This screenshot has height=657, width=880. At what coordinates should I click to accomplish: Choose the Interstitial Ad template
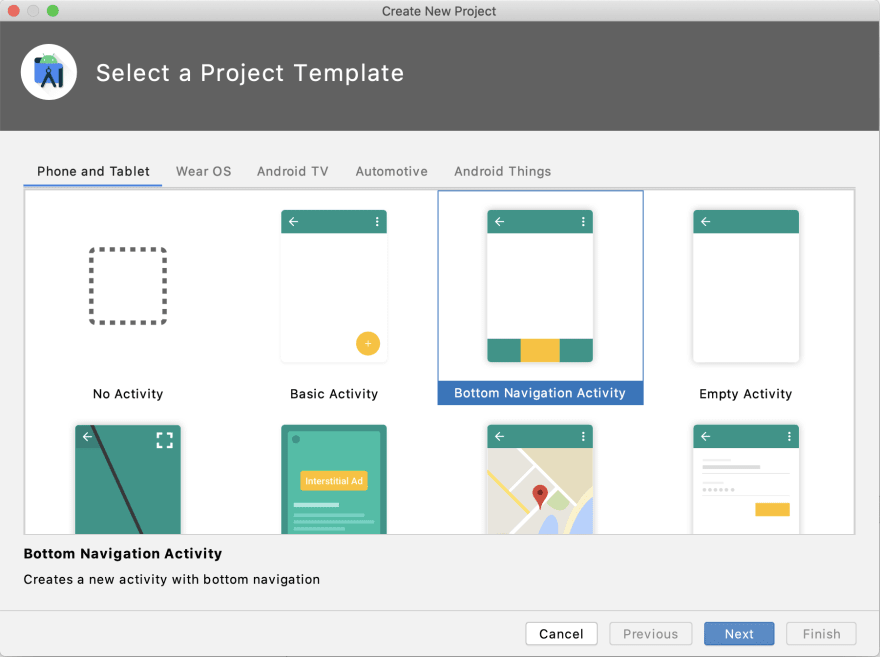pyautogui.click(x=334, y=479)
